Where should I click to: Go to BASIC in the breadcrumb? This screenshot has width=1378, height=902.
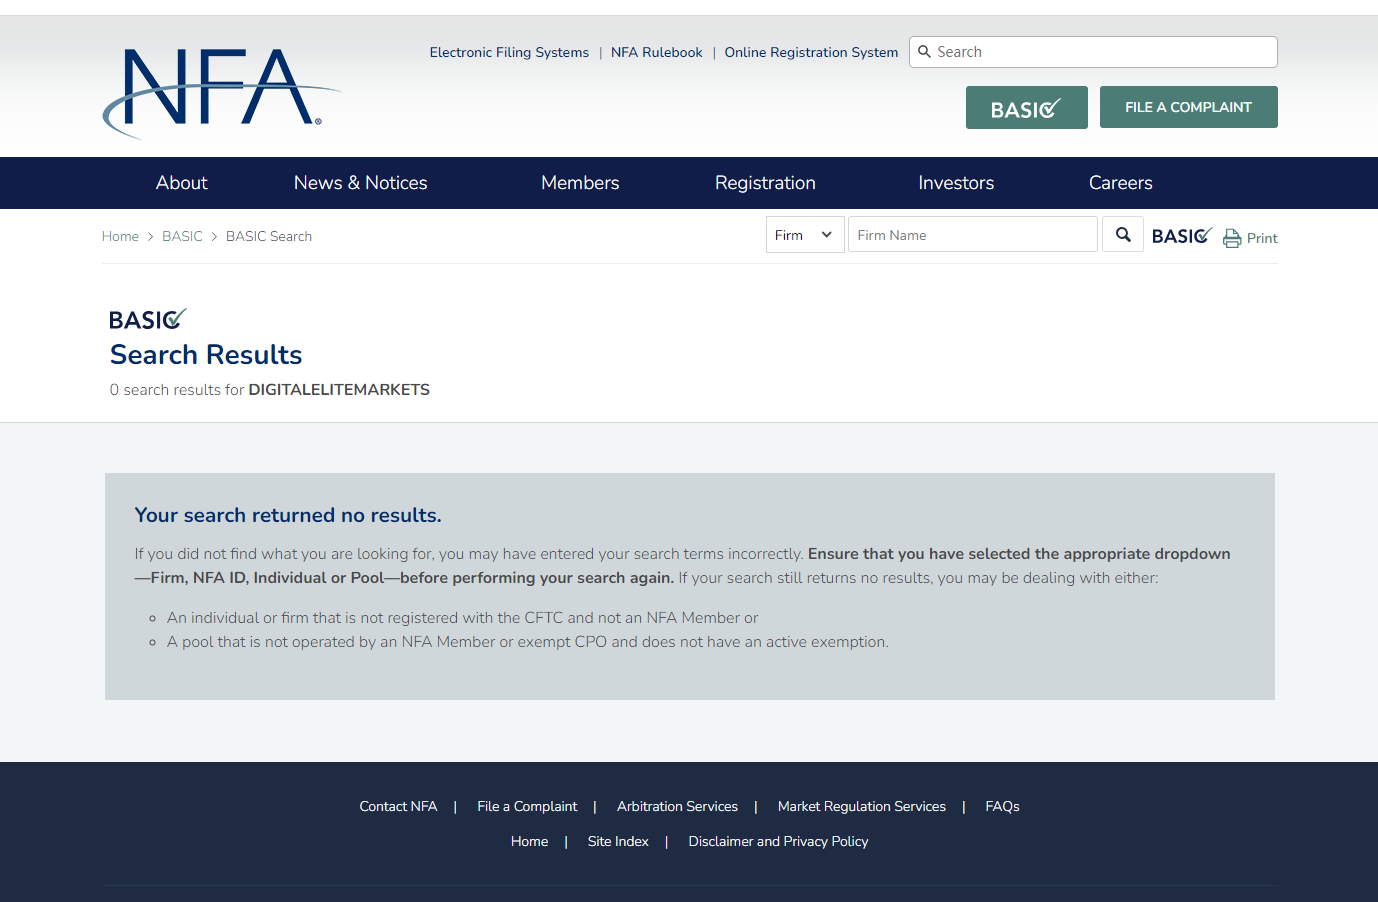click(x=182, y=236)
